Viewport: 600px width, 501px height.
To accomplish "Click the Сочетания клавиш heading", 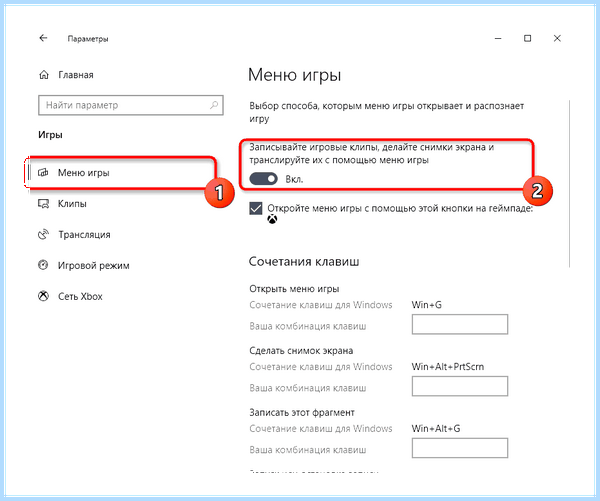I will coord(304,261).
